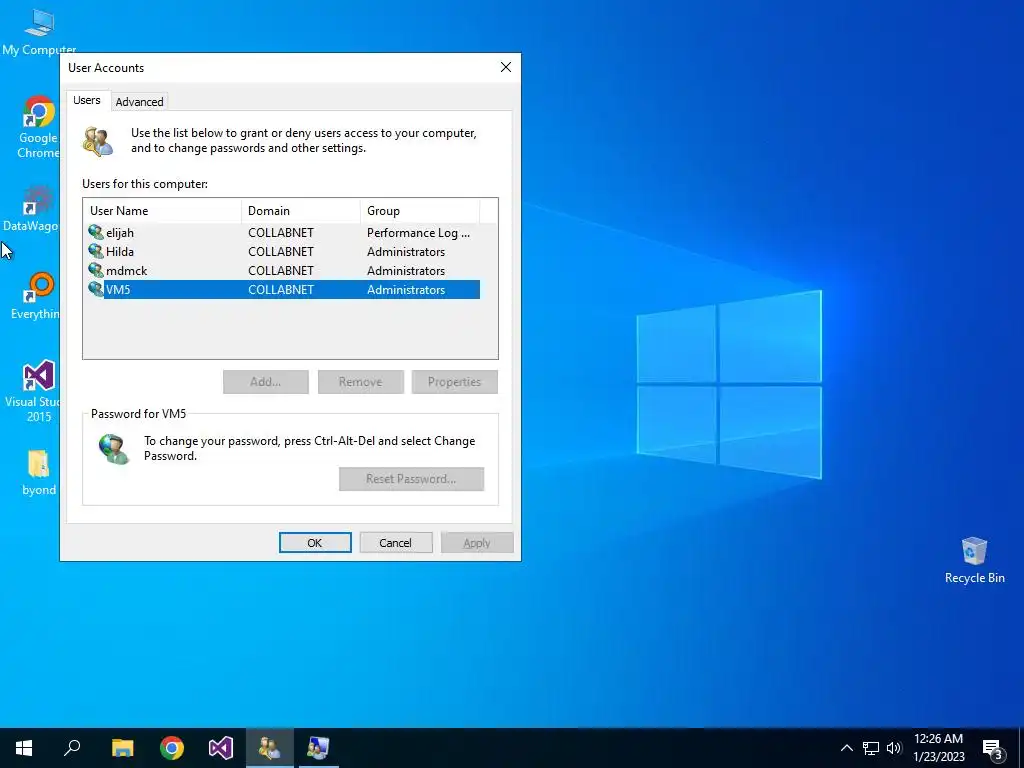The image size is (1024, 768).
Task: Launch Visual Studio from taskbar
Action: click(x=221, y=748)
